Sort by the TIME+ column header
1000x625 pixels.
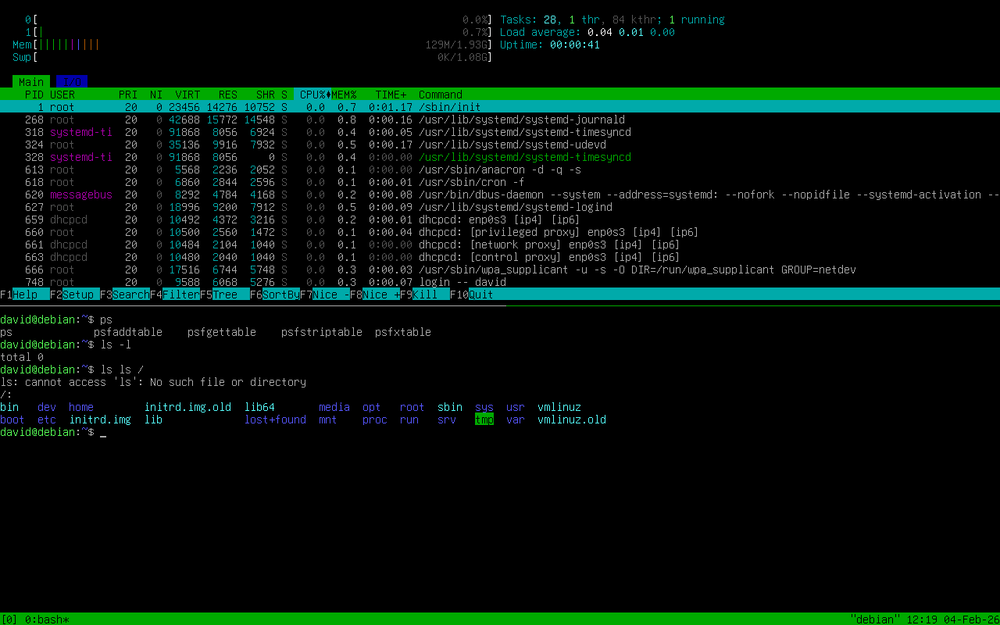(390, 94)
